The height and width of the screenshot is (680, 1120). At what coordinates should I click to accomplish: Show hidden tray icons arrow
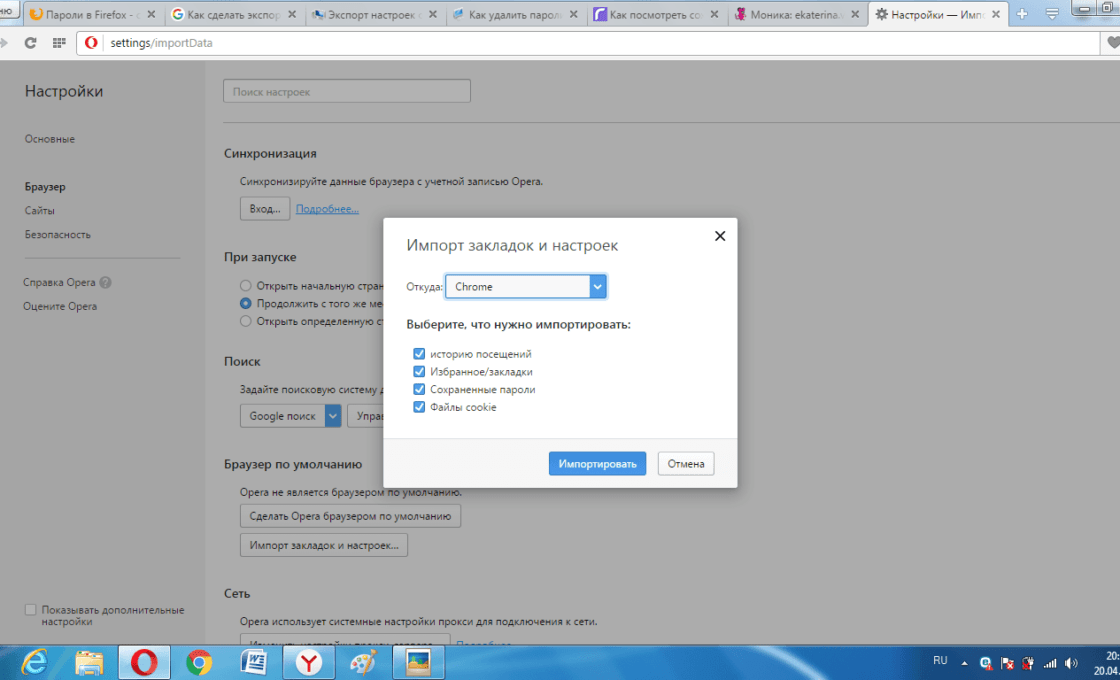tap(964, 662)
